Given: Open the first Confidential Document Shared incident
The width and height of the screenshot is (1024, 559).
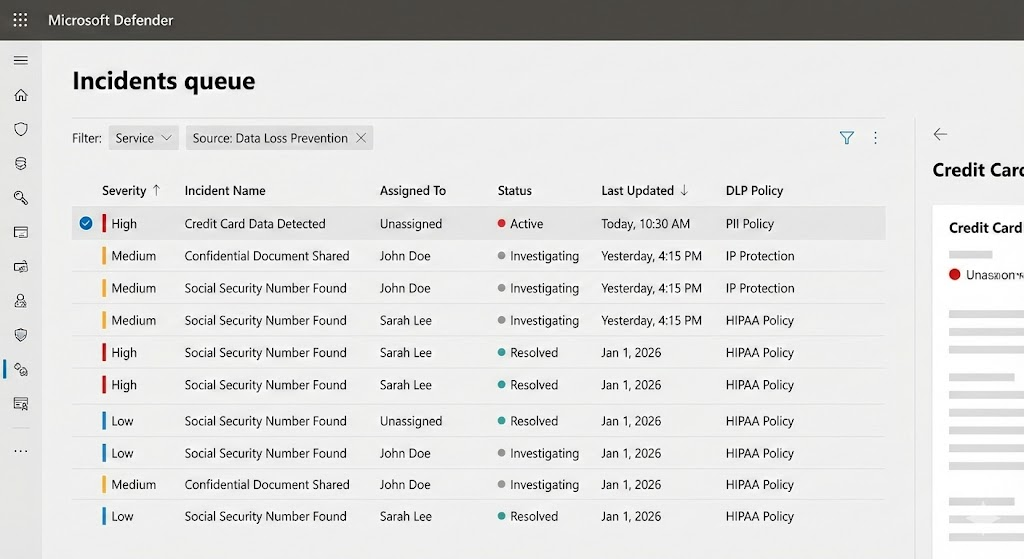Looking at the screenshot, I should pyautogui.click(x=267, y=256).
